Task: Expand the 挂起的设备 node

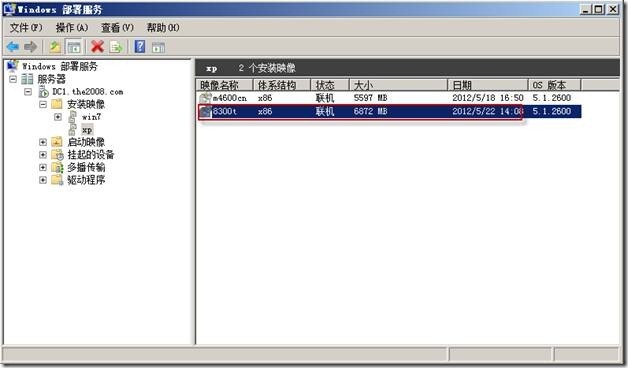Action: click(43, 155)
